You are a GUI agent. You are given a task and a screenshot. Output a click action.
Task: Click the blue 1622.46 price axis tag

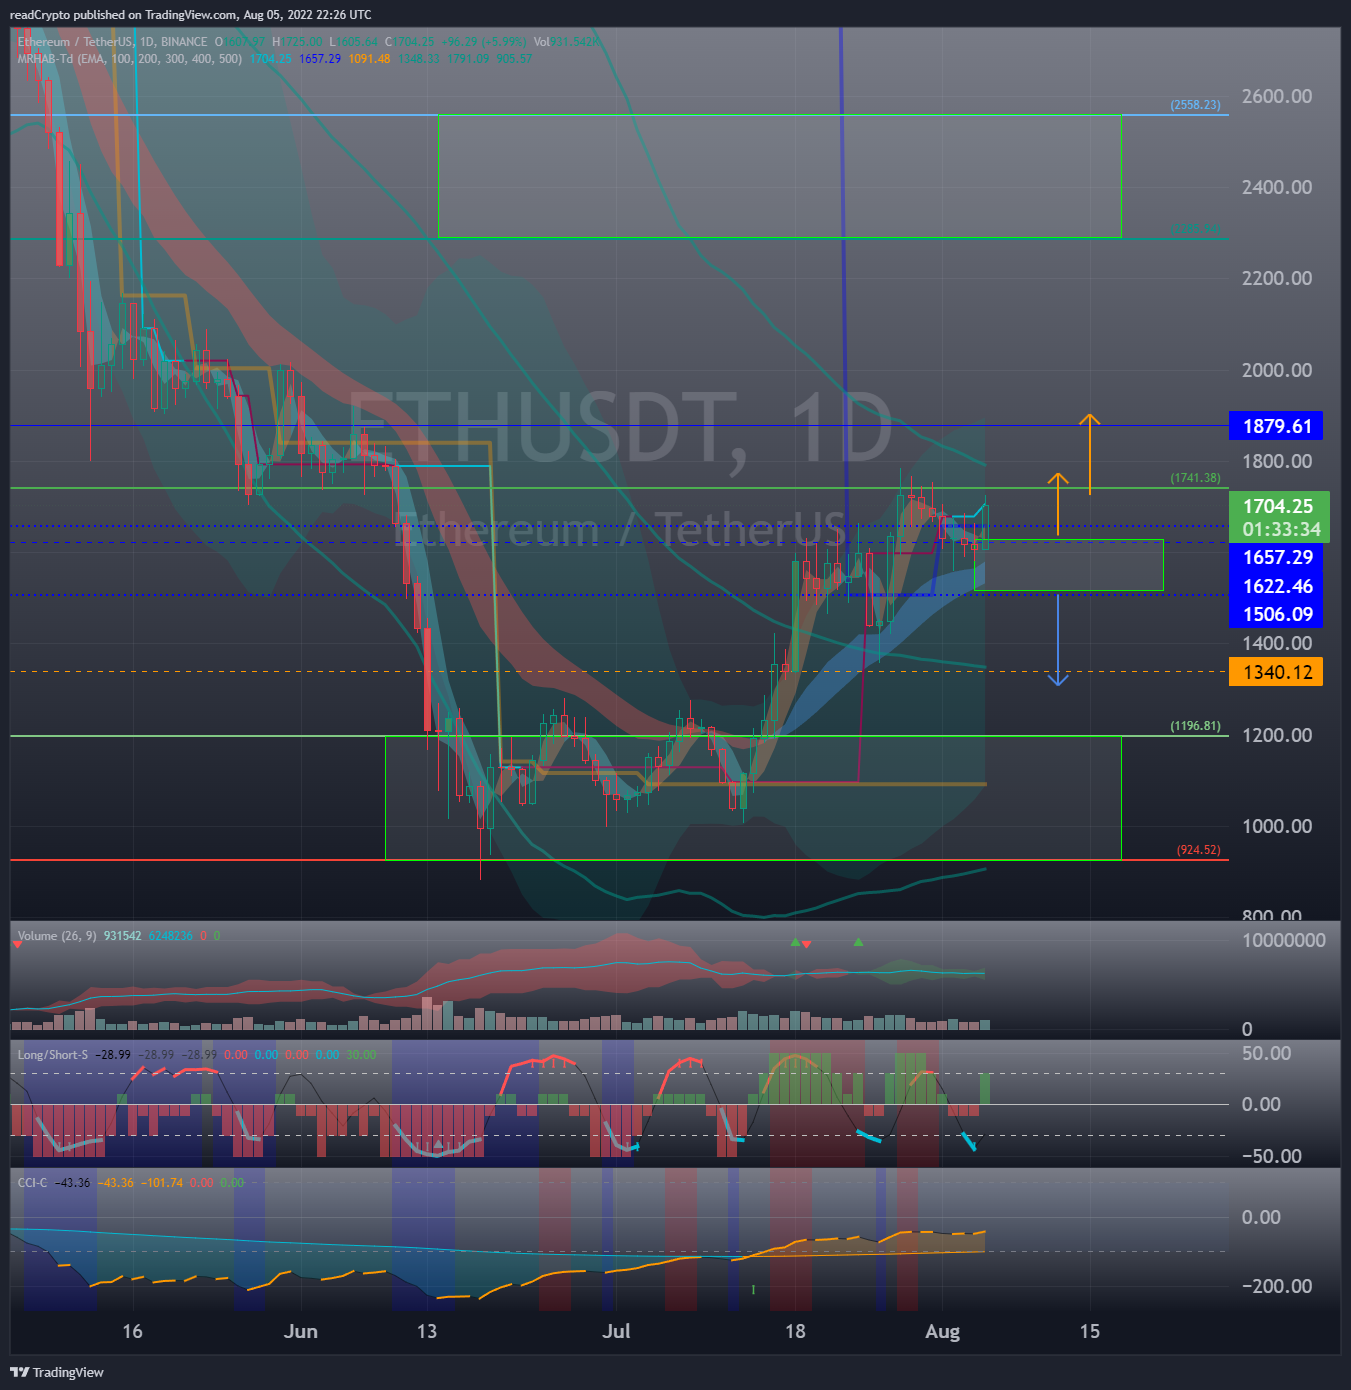1276,586
